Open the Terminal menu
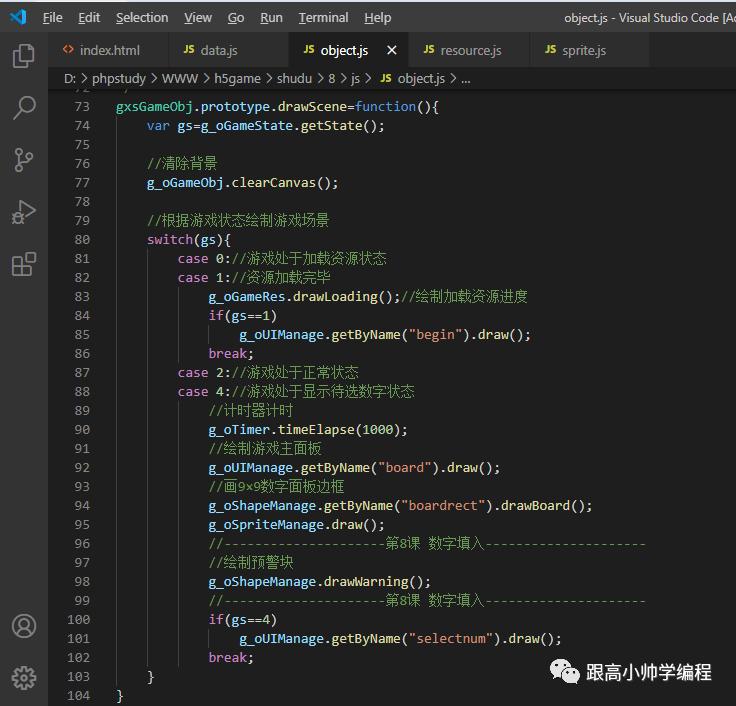This screenshot has height=706, width=736. click(x=323, y=18)
